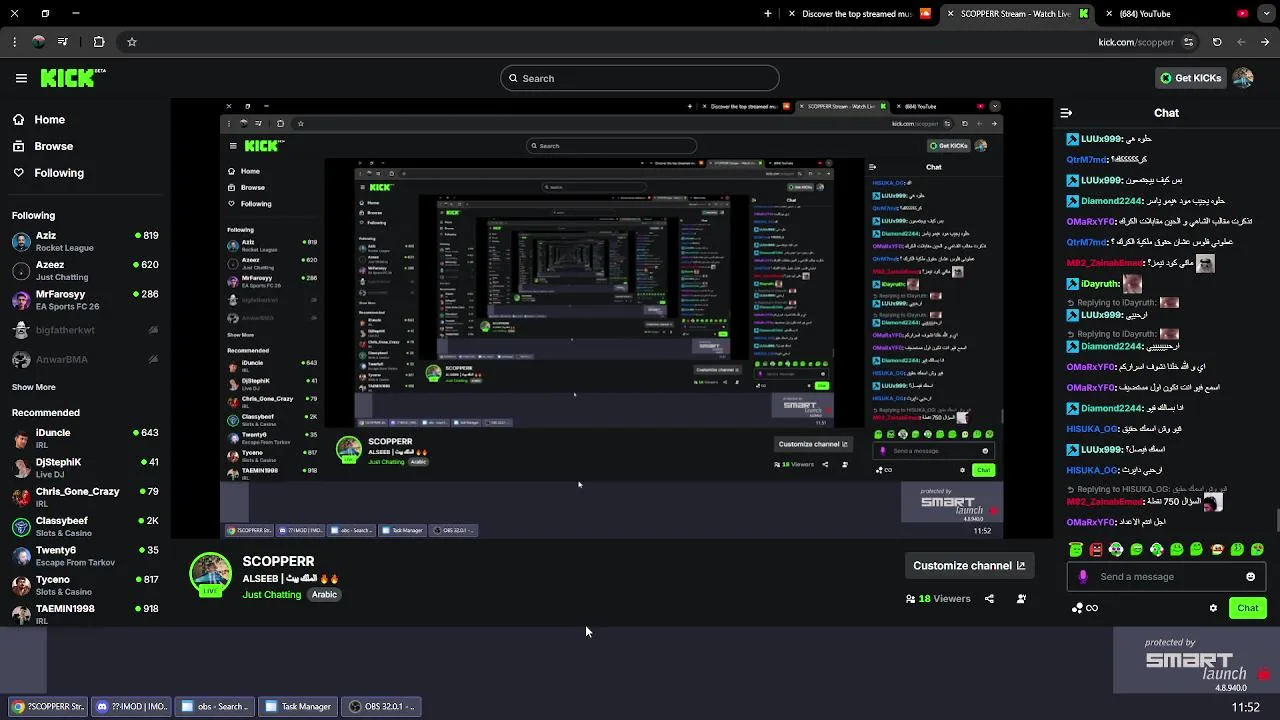Open site information icon in address bar
This screenshot has height=720, width=1280.
1188,42
